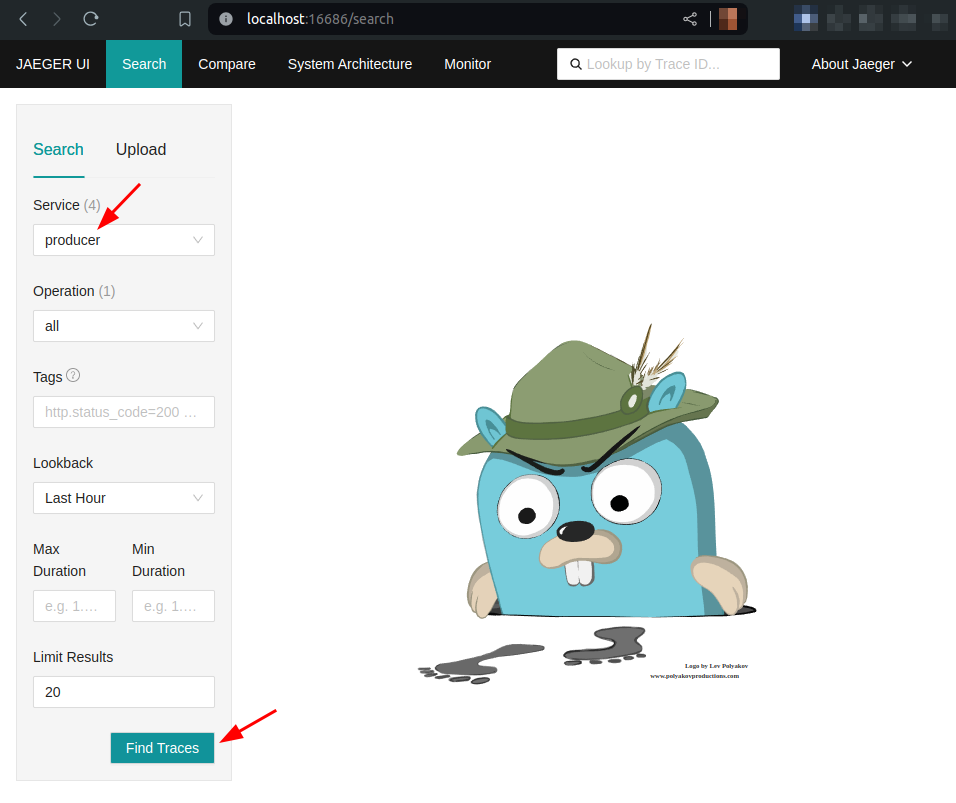This screenshot has height=803, width=956.
Task: Click the Max Duration input
Action: [74, 606]
